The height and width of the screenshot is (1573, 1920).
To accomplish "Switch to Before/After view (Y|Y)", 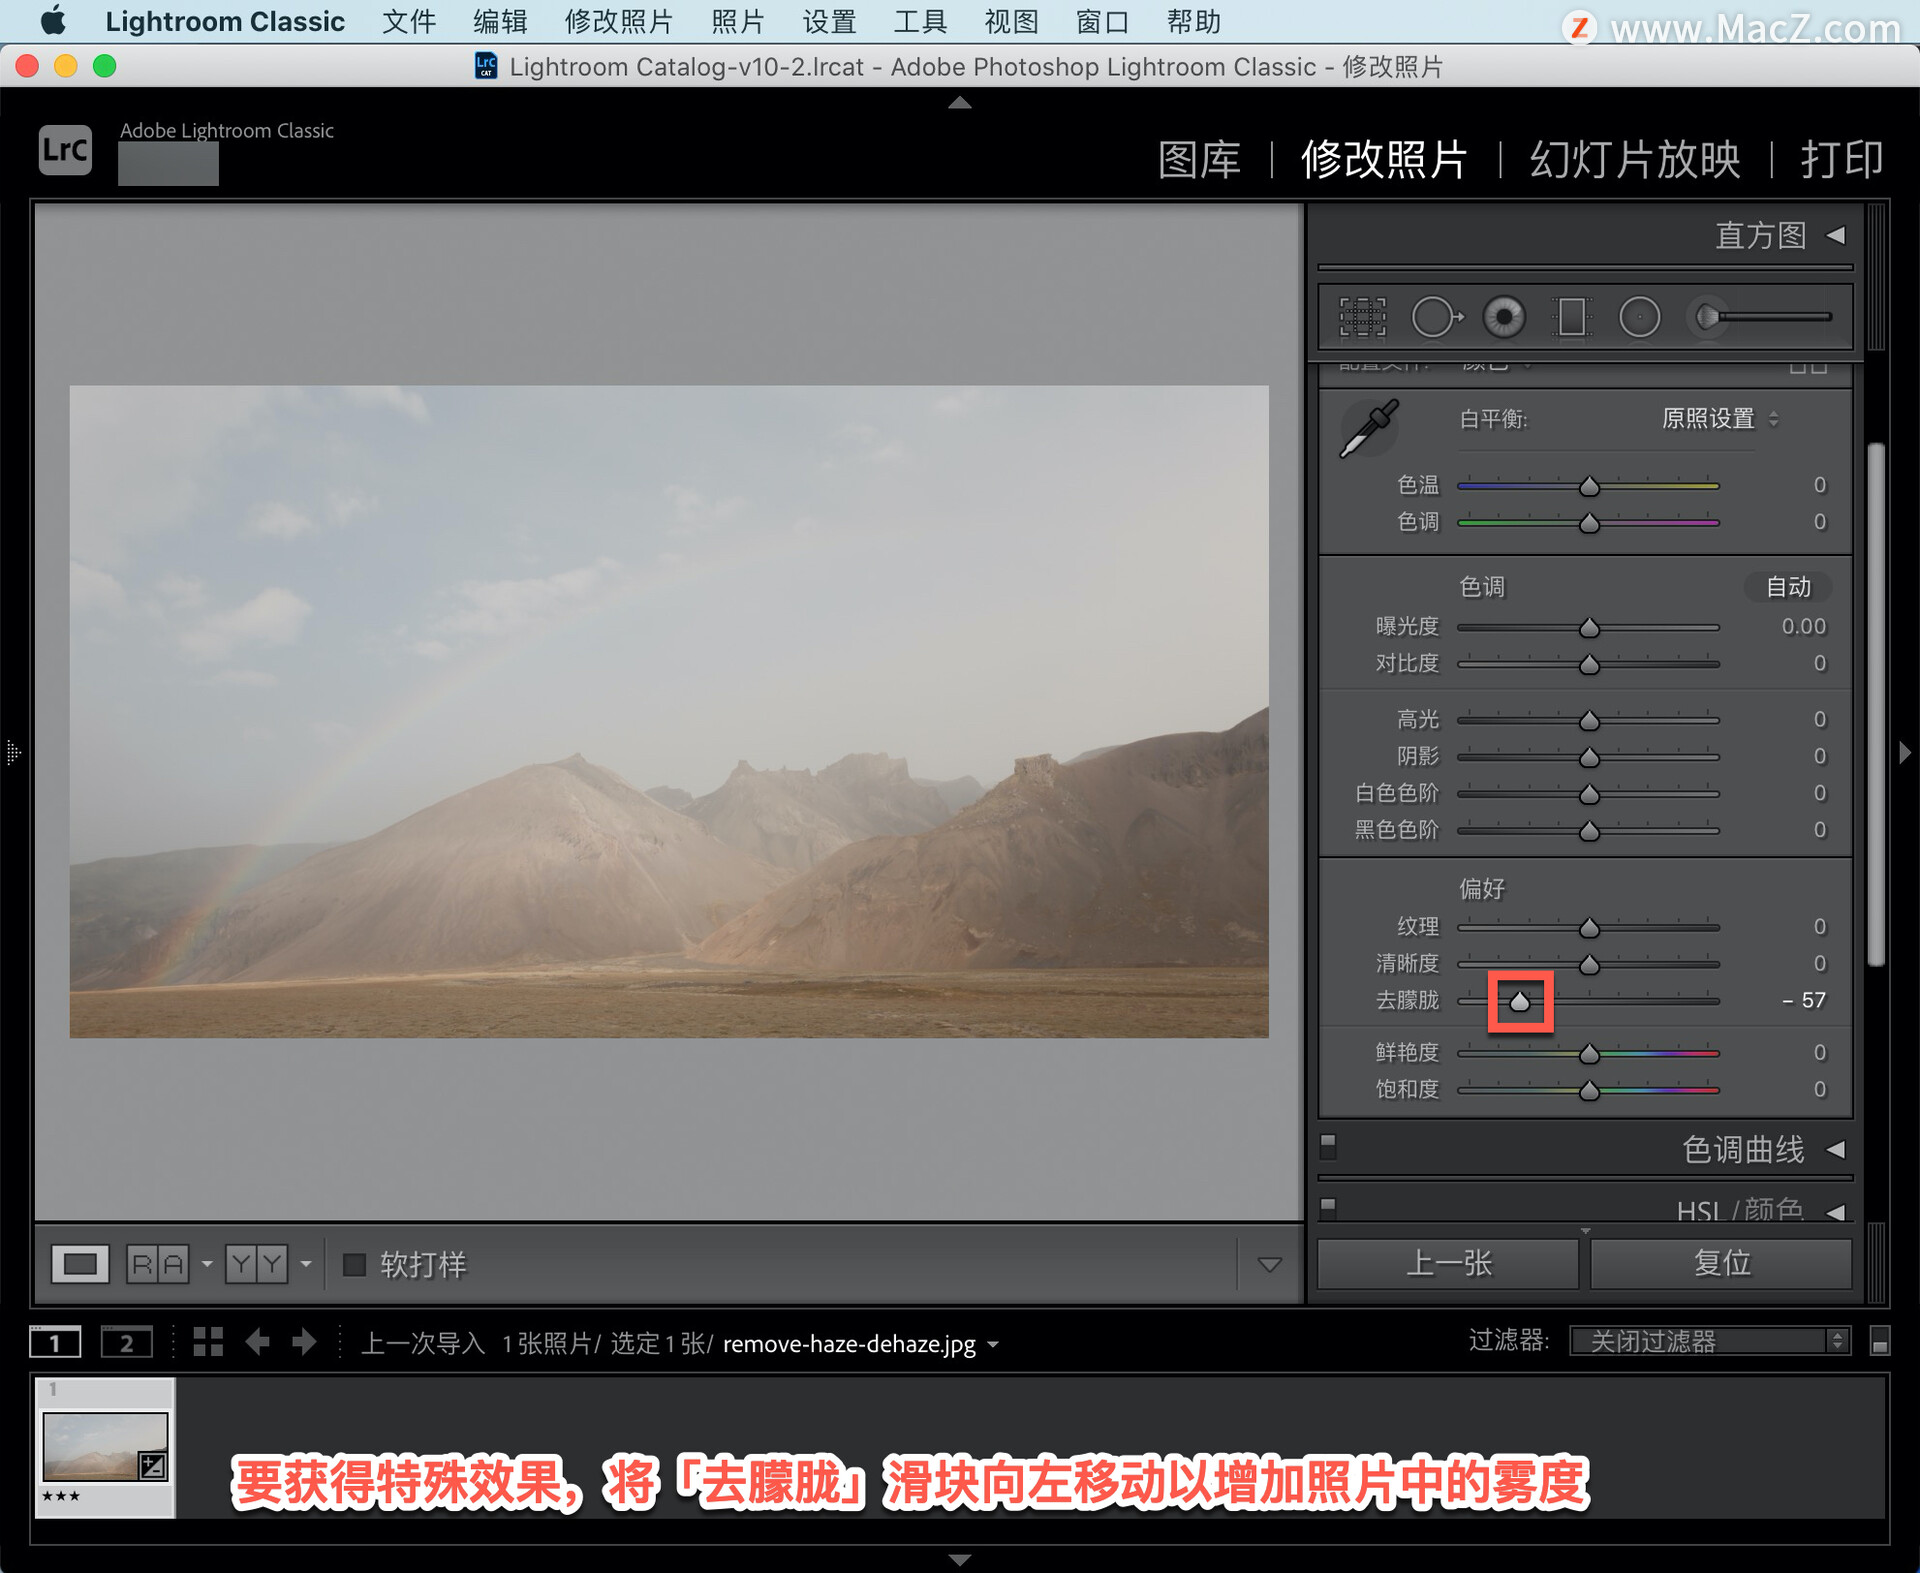I will (256, 1264).
